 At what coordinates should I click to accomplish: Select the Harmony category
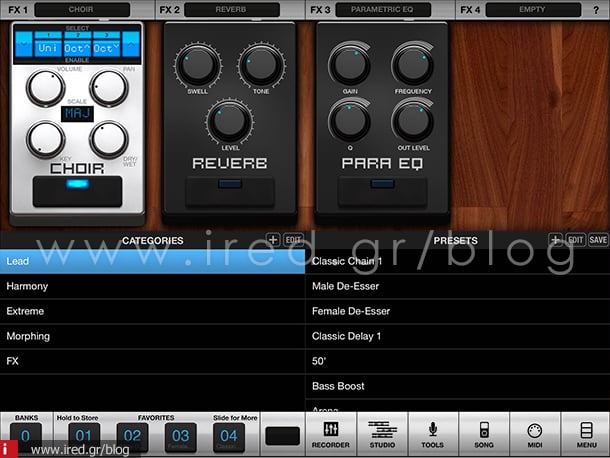[152, 286]
